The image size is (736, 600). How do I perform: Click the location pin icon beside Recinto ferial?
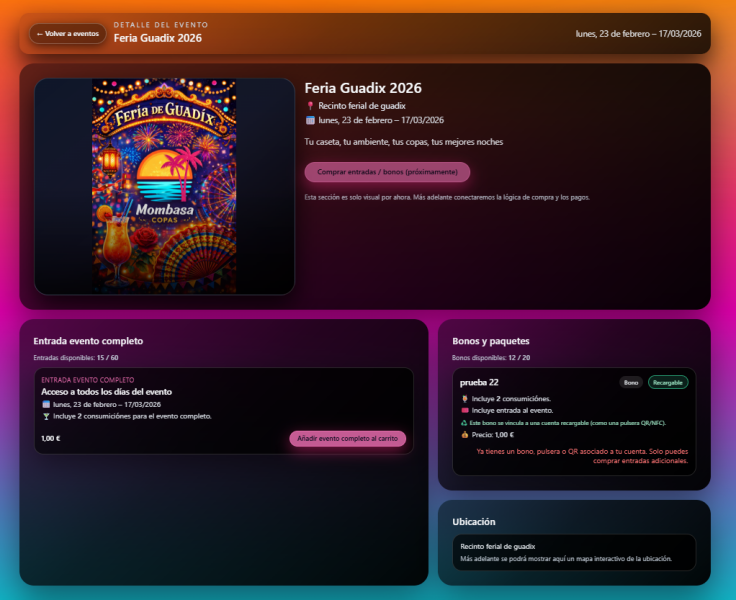[x=310, y=106]
